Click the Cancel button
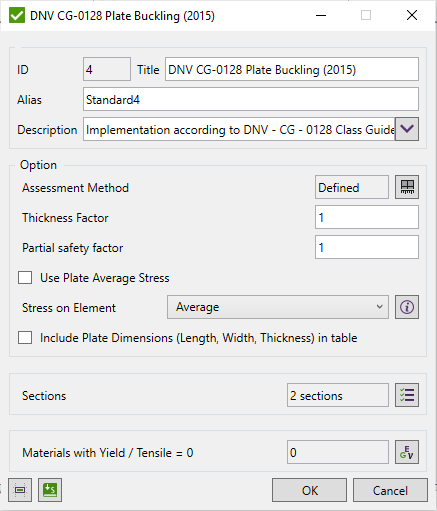437x511 pixels. click(390, 490)
